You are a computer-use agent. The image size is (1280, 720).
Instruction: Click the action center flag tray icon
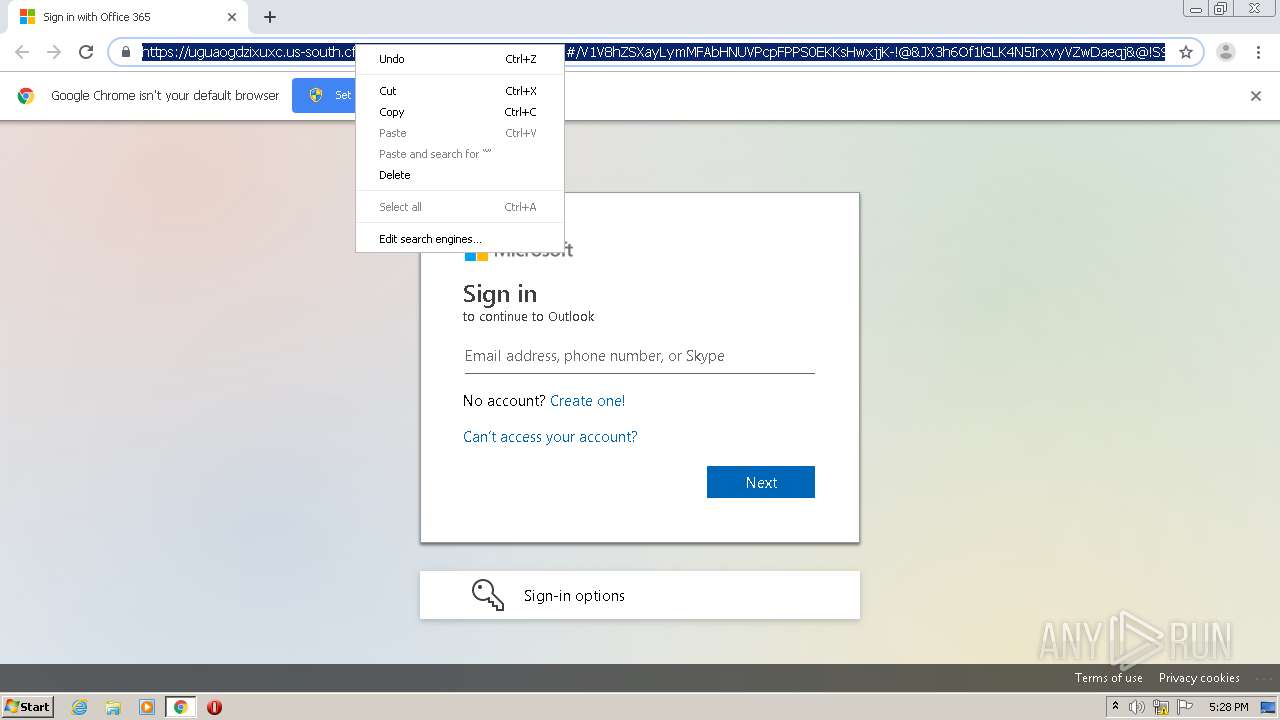pyautogui.click(x=1185, y=707)
